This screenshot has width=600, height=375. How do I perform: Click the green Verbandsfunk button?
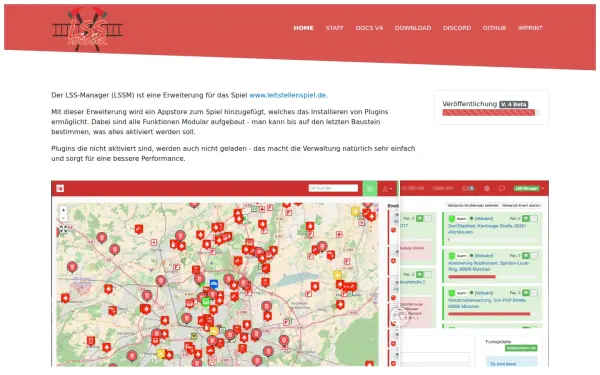[521, 348]
